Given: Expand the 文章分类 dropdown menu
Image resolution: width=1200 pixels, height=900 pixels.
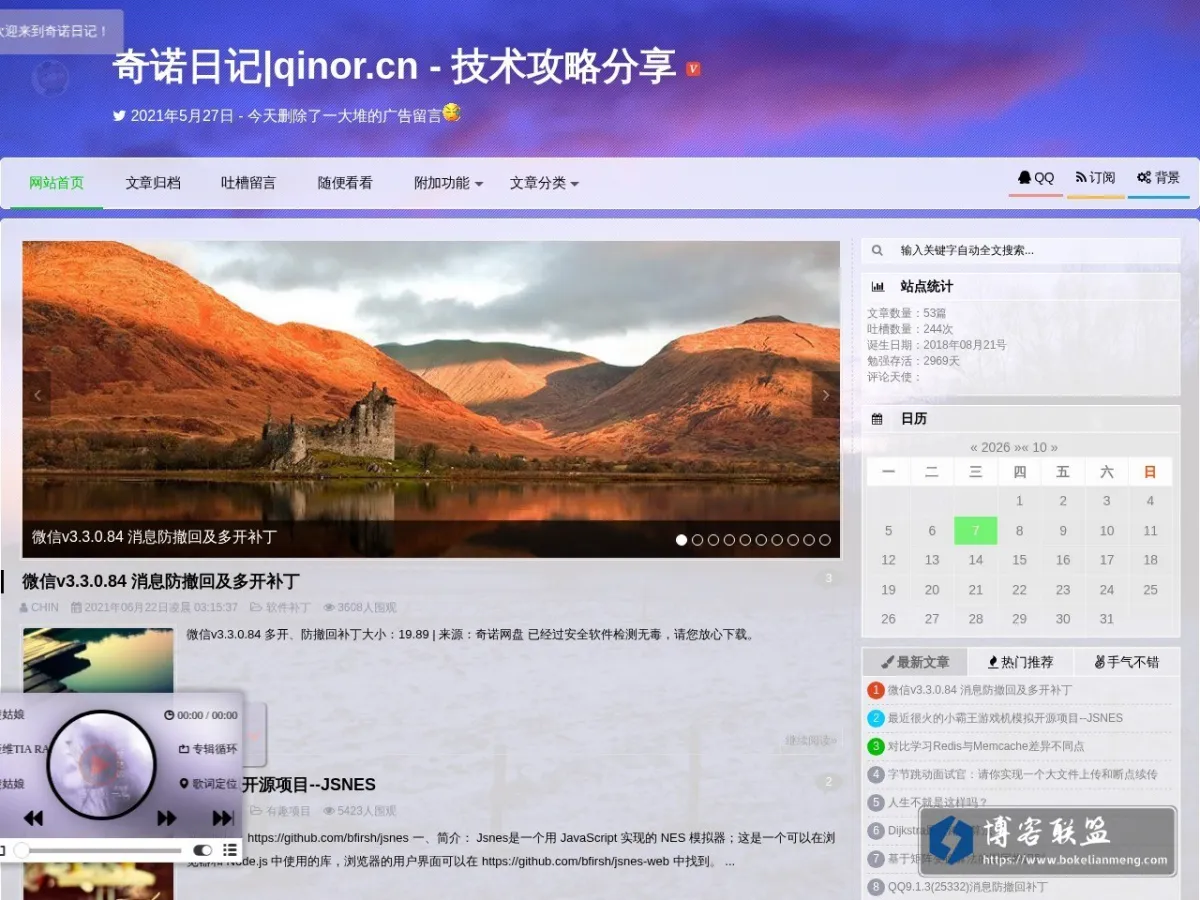Looking at the screenshot, I should [544, 183].
